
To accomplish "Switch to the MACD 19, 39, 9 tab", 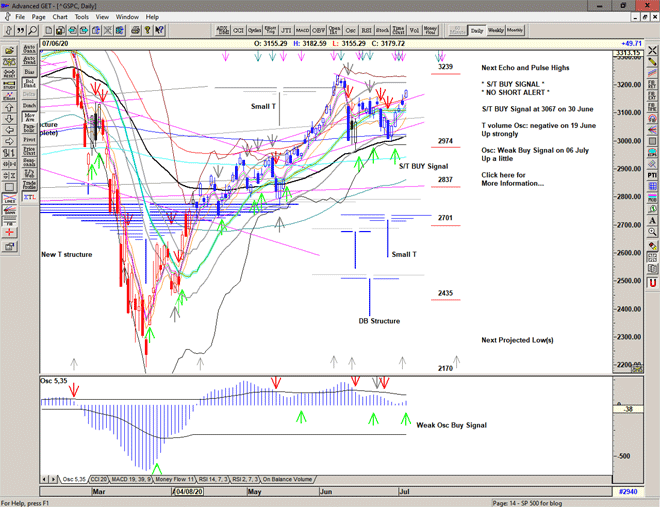I will (132, 480).
